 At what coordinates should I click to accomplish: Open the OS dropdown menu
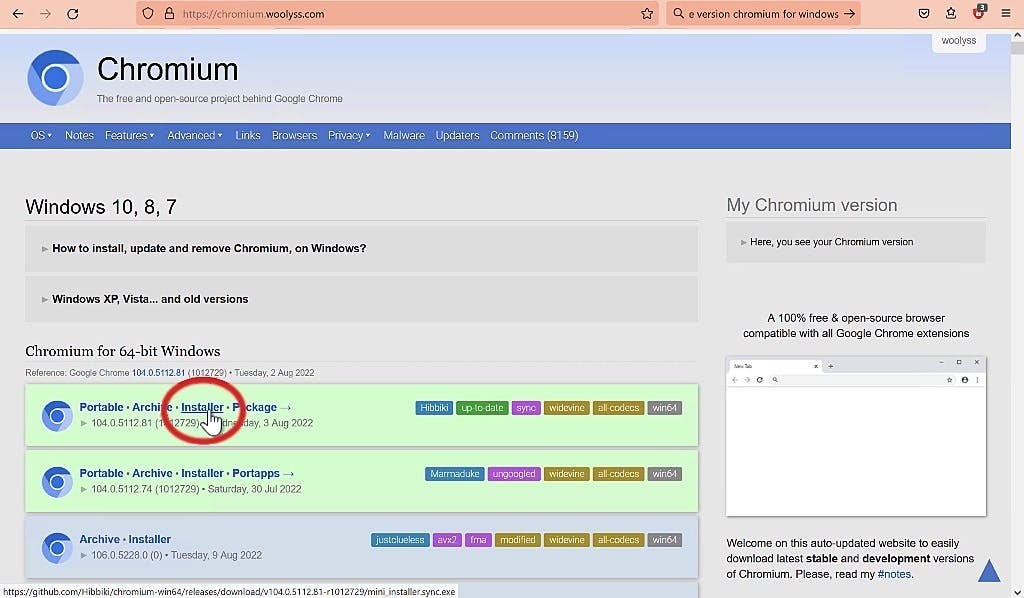[40, 135]
